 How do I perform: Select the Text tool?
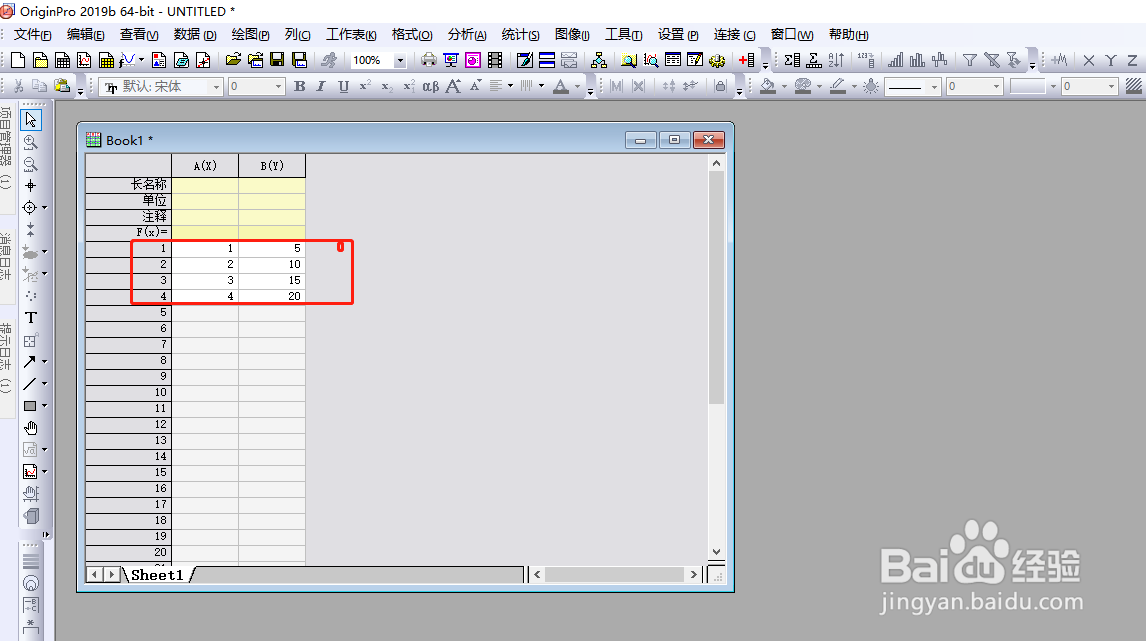31,318
